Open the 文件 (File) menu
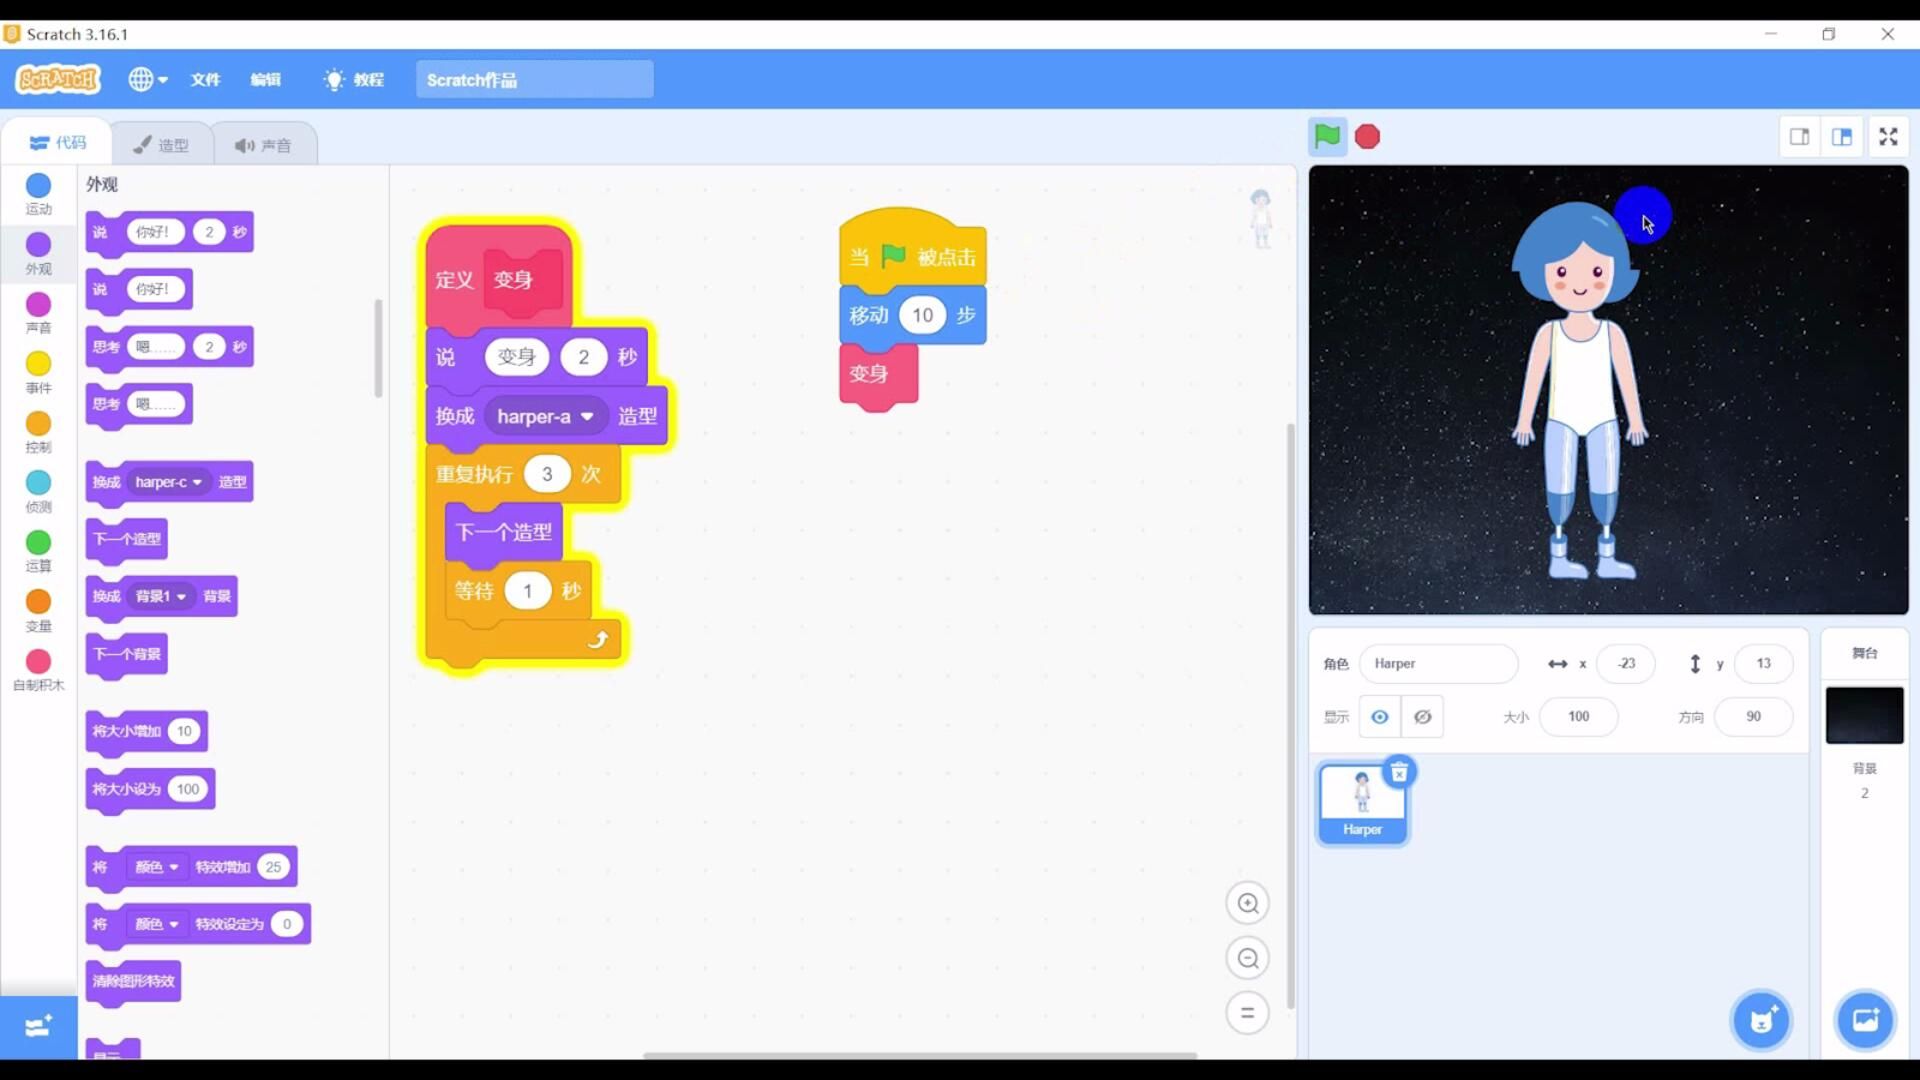This screenshot has width=1920, height=1080. pyautogui.click(x=205, y=79)
